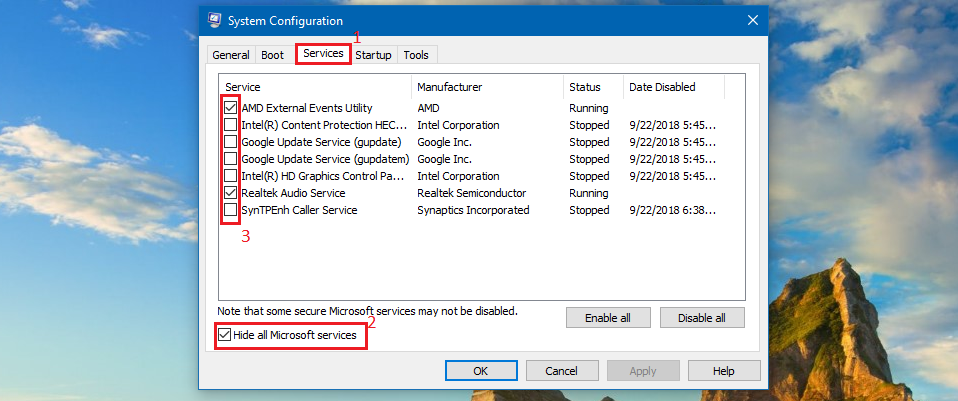Tick the Google Update Service (gupdatem) checkbox
Screen dimensions: 958x401
pyautogui.click(x=231, y=159)
